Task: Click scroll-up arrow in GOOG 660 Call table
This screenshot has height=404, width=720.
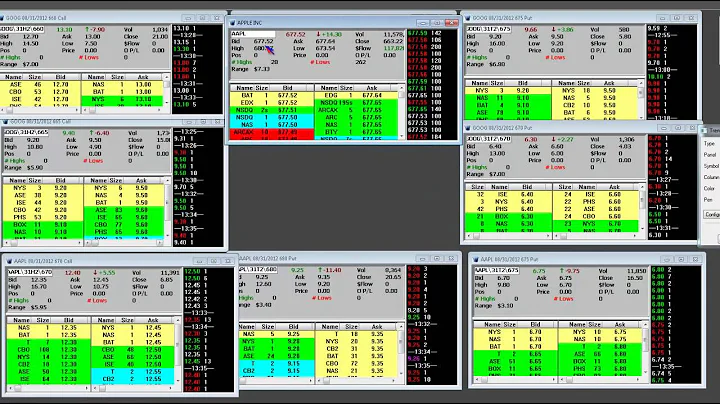Action: 167,78
